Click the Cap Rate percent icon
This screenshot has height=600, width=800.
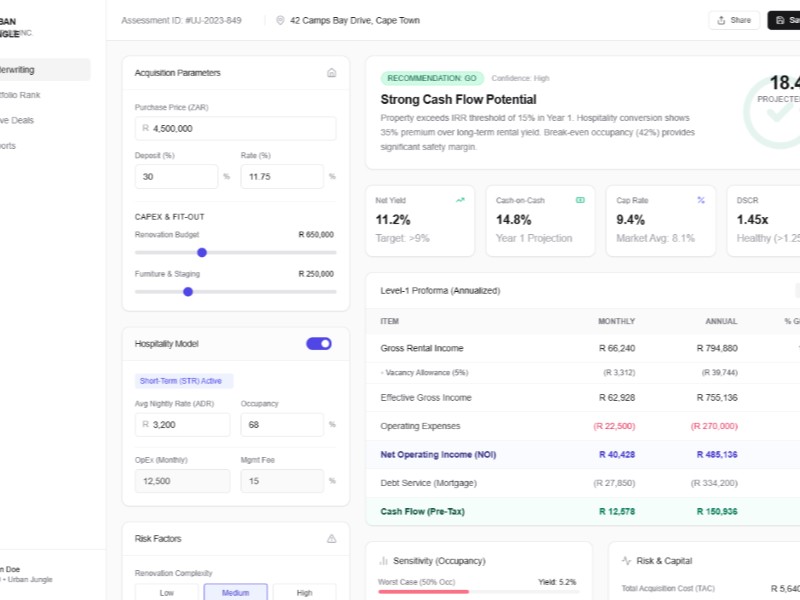tap(701, 200)
